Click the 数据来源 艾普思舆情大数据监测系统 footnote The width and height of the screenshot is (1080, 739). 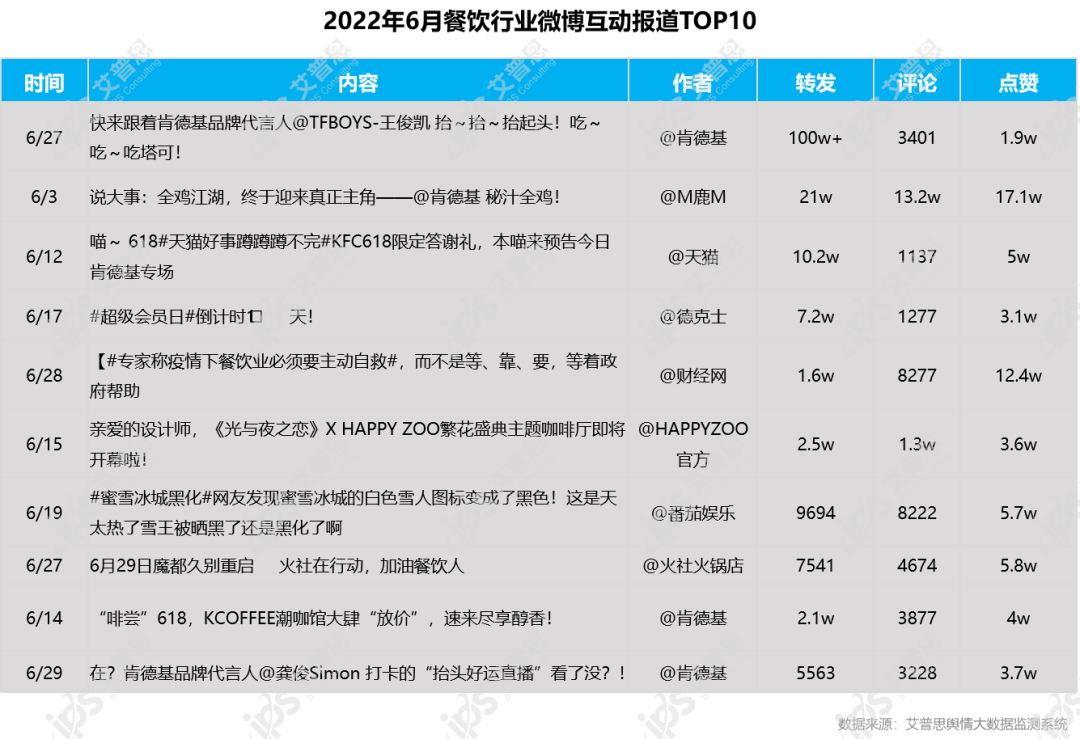click(953, 724)
